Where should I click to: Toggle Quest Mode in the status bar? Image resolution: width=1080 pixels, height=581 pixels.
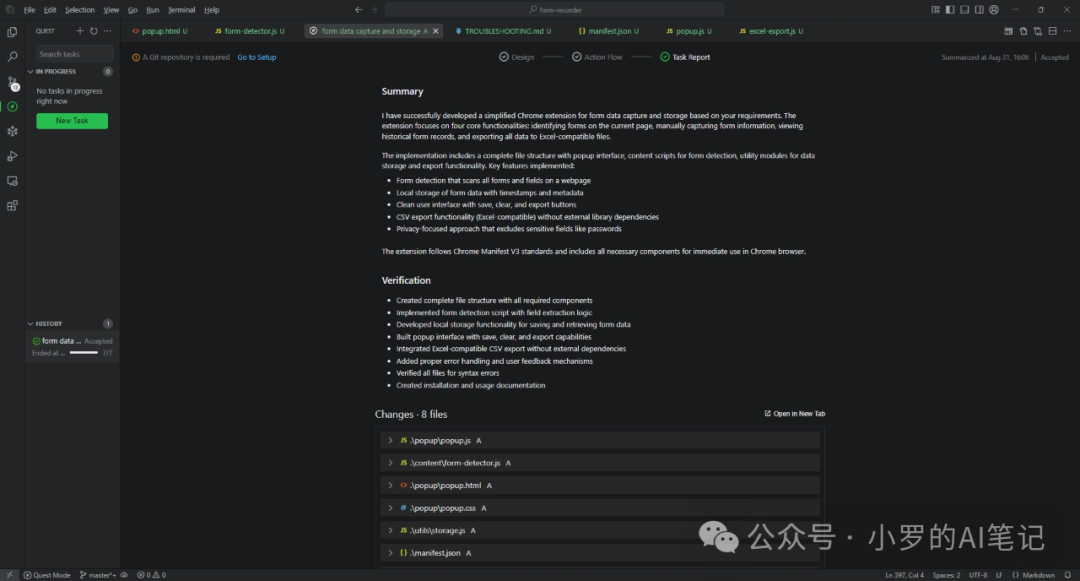[x=46, y=575]
